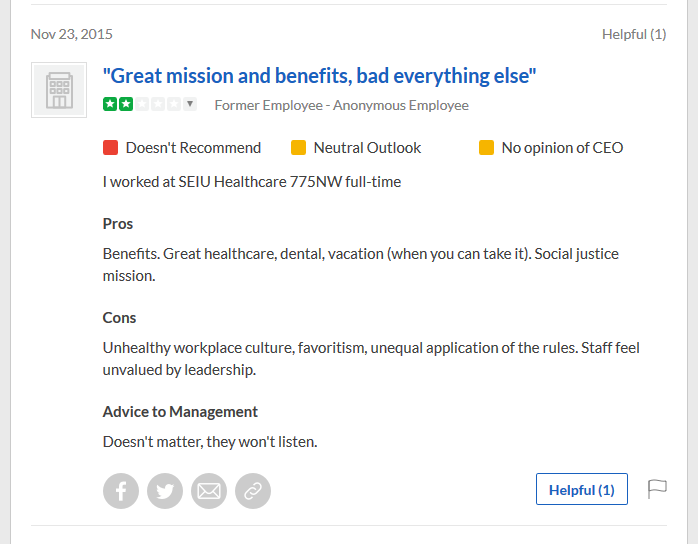Click the Cons section heading
Screen dimensions: 698x544
(x=119, y=317)
